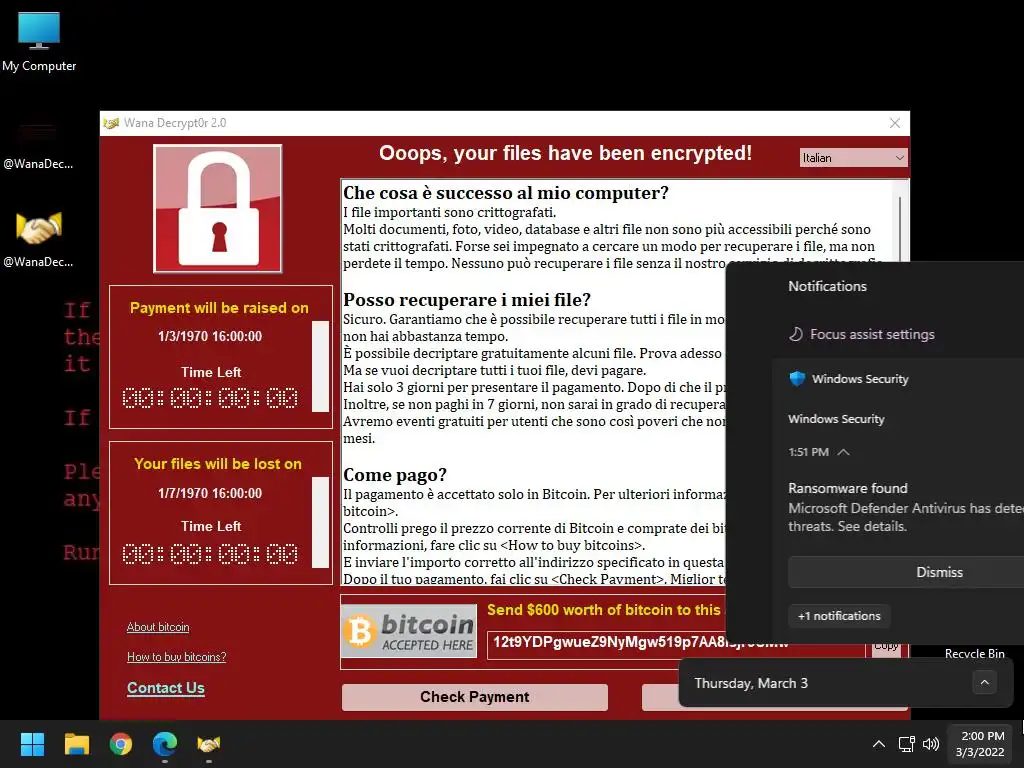The image size is (1024, 768).
Task: Click the Windows Security notification header
Action: (x=849, y=379)
